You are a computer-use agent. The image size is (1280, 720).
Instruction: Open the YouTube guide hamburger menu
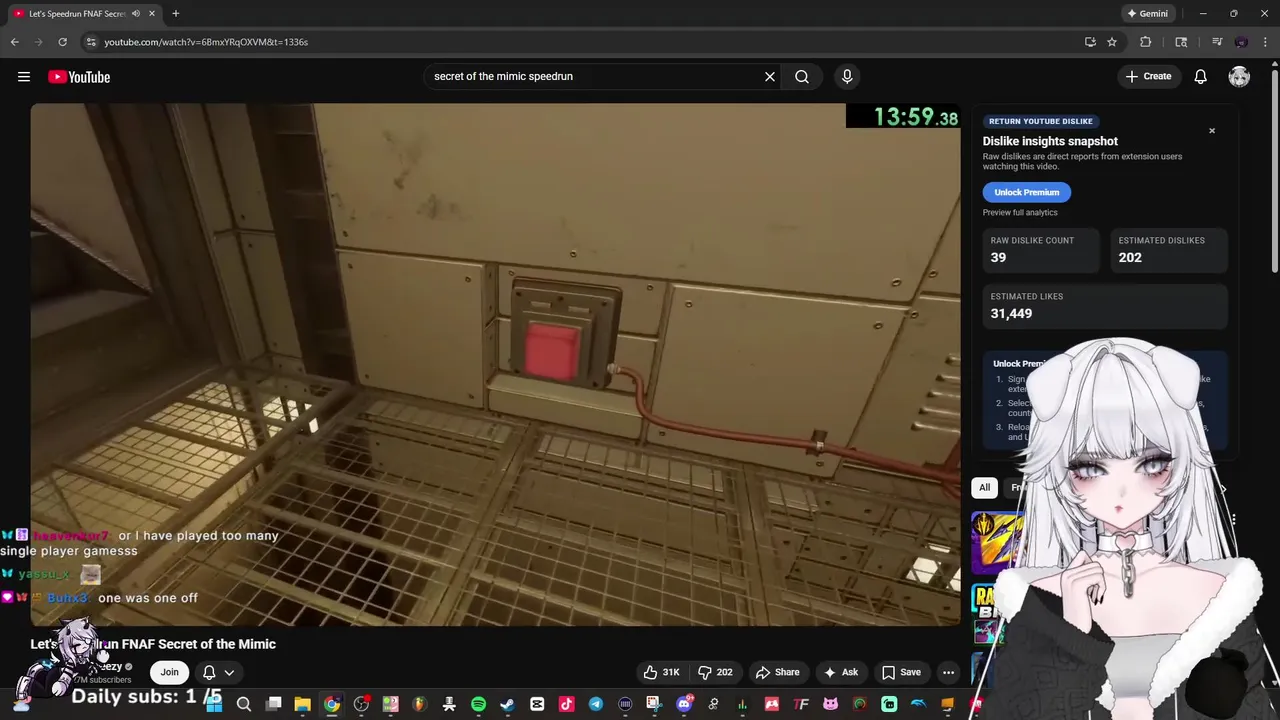(x=24, y=77)
